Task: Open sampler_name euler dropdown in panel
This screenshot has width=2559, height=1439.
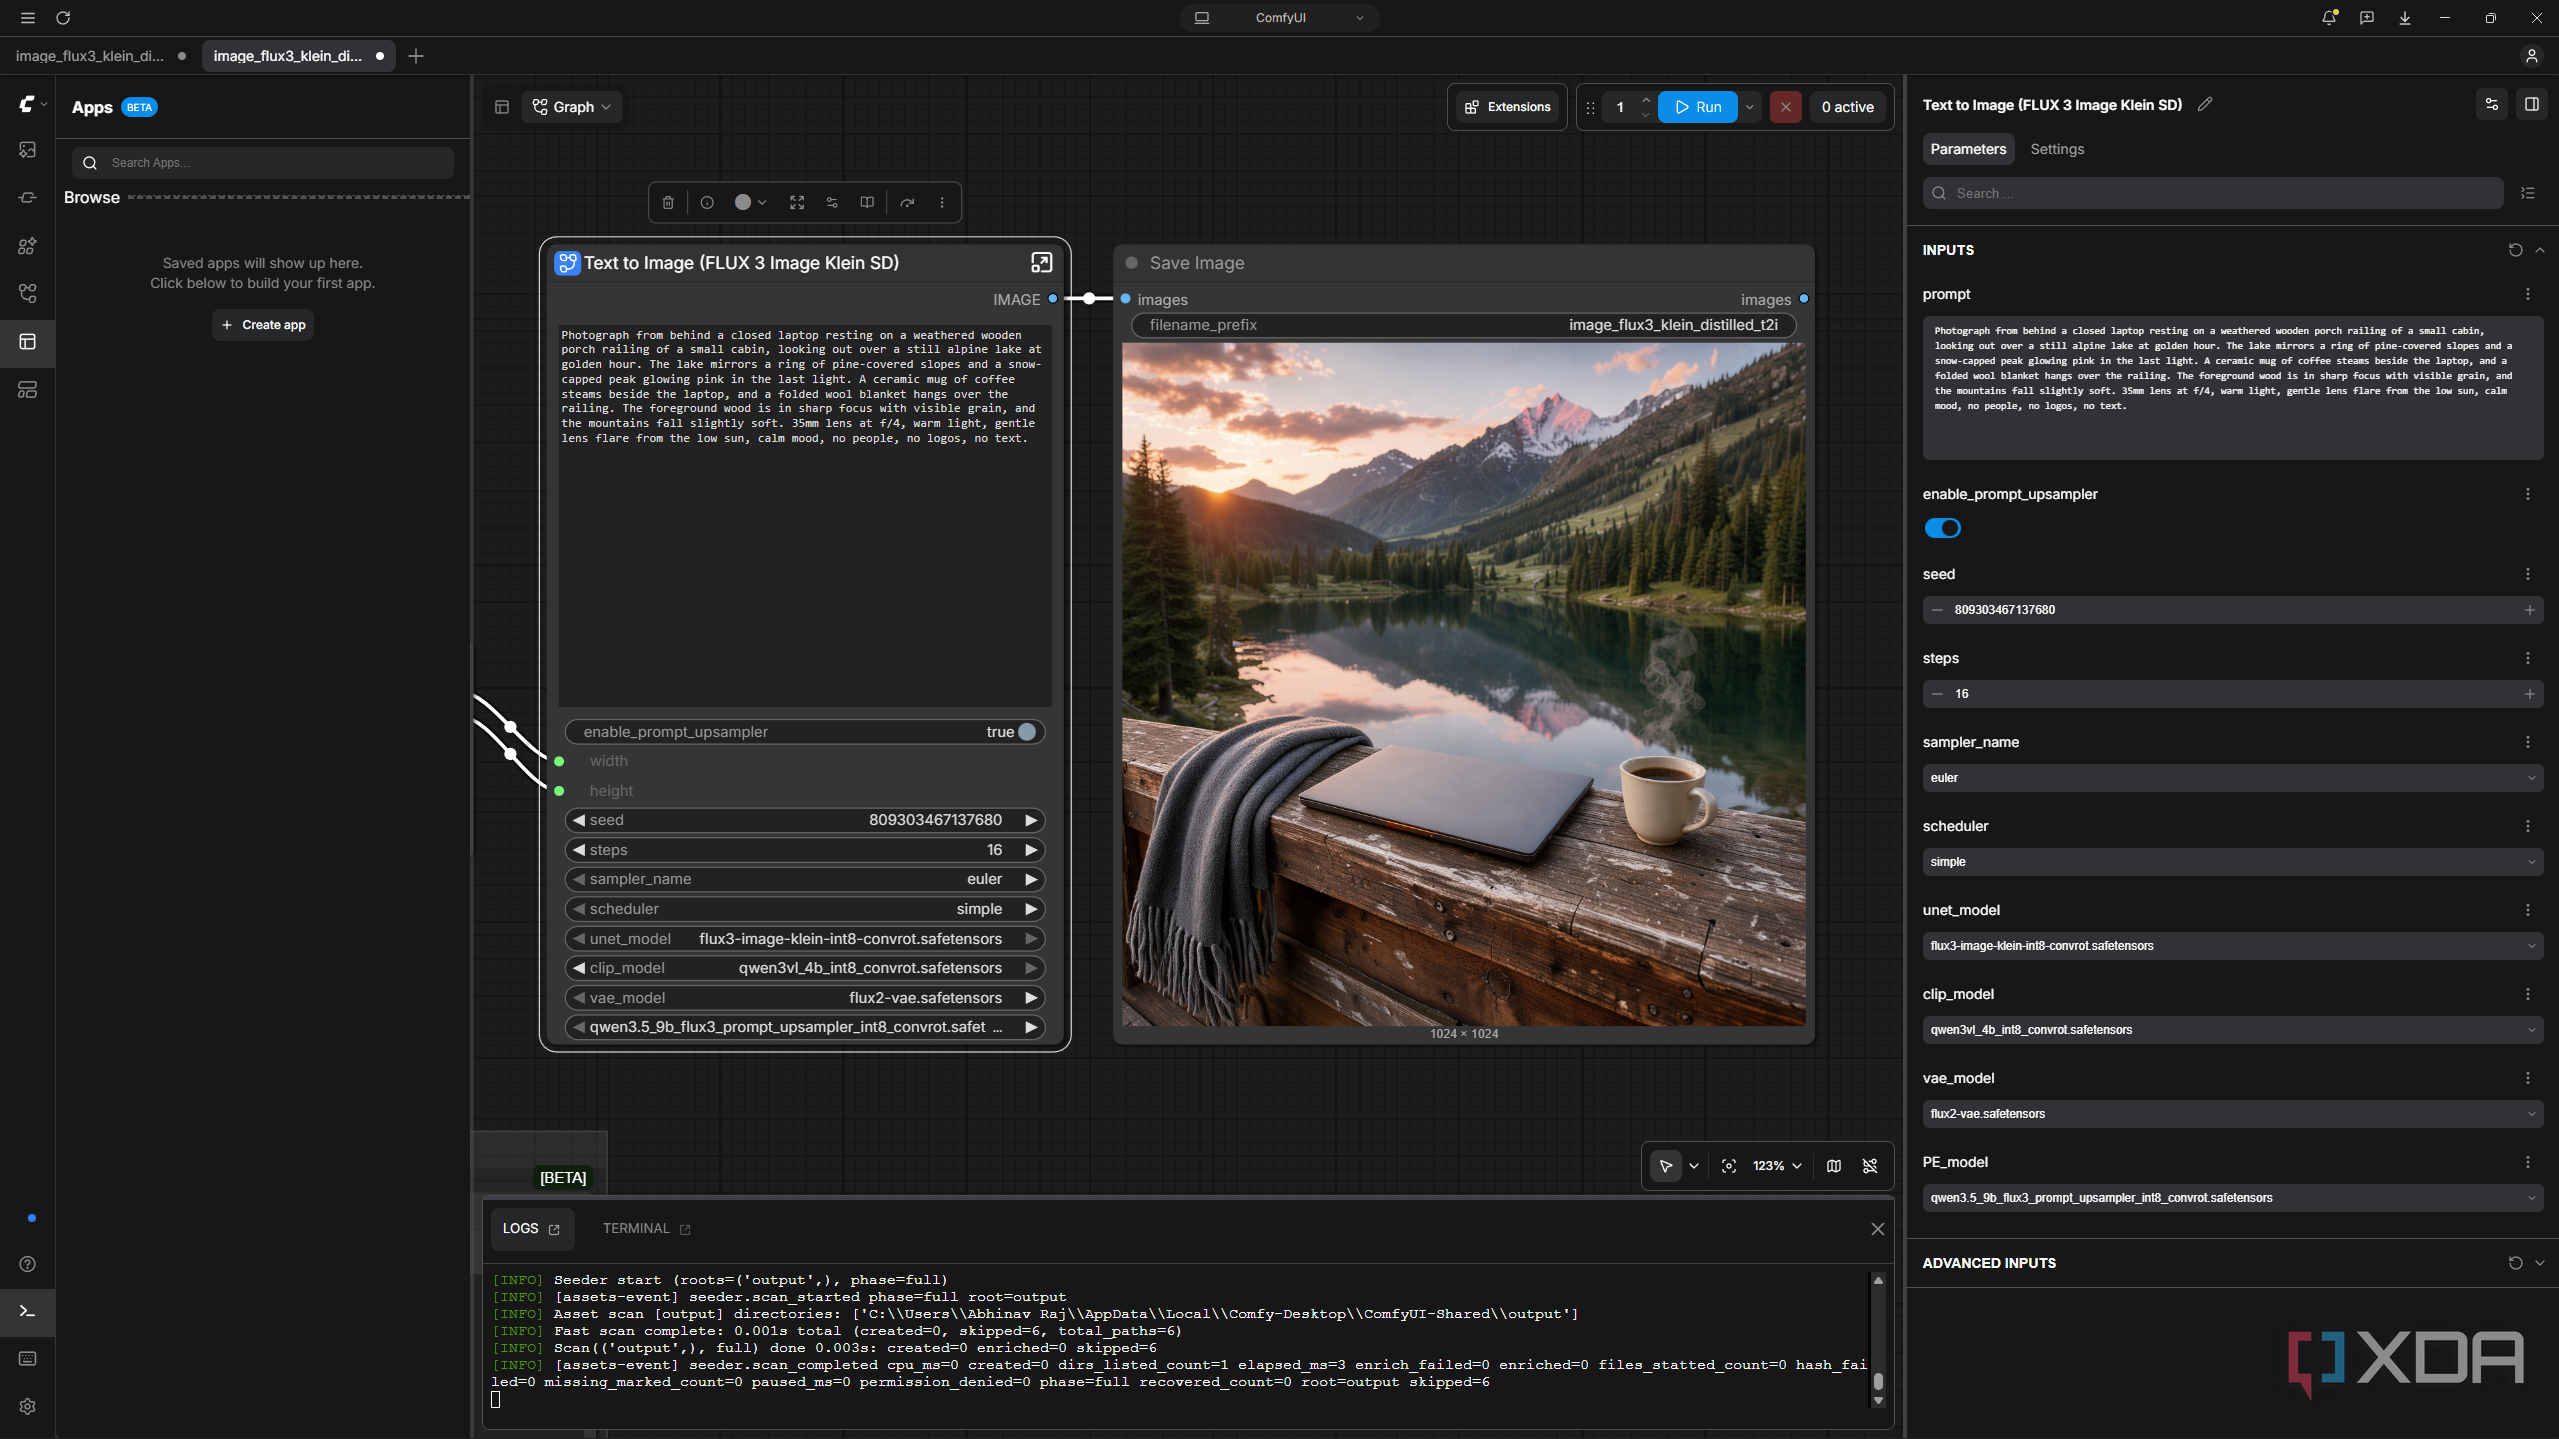Action: 2232,778
